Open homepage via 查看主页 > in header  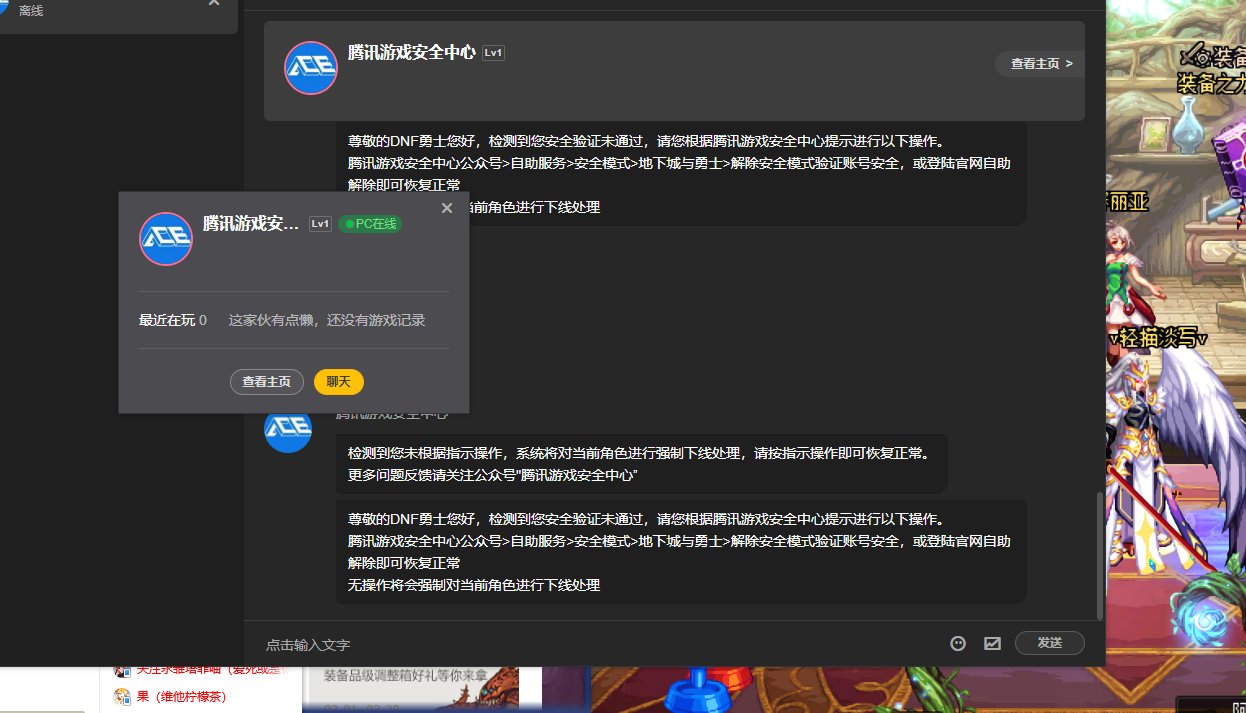pos(1040,64)
